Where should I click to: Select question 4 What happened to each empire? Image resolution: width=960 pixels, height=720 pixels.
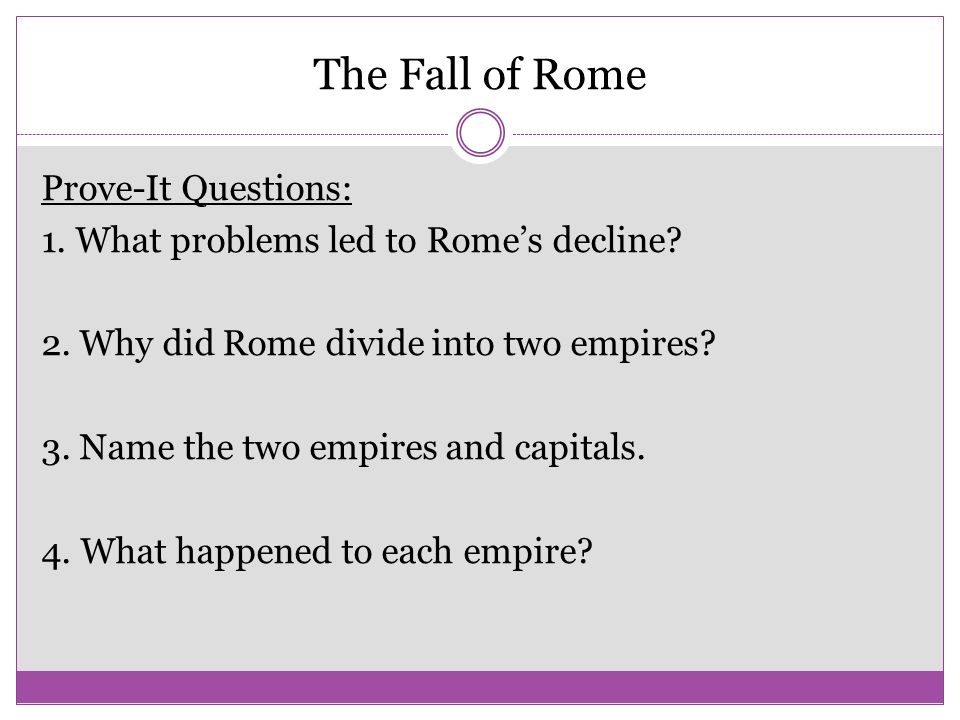pyautogui.click(x=317, y=552)
